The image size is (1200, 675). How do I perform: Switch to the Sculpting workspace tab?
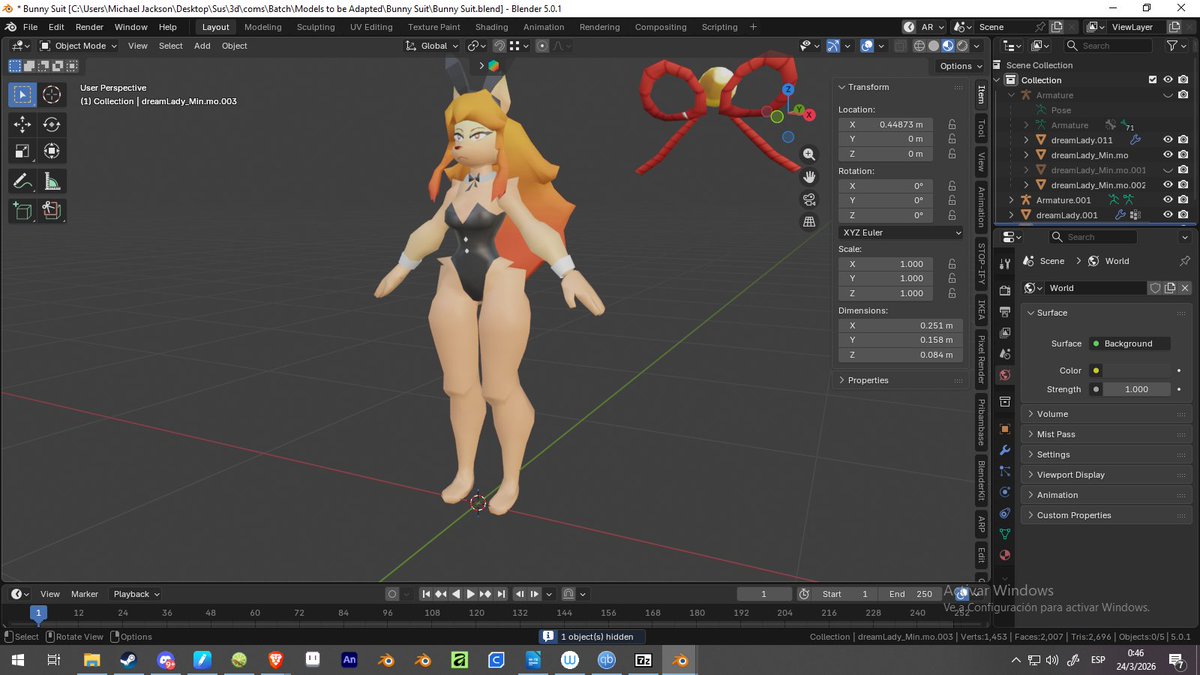(316, 27)
